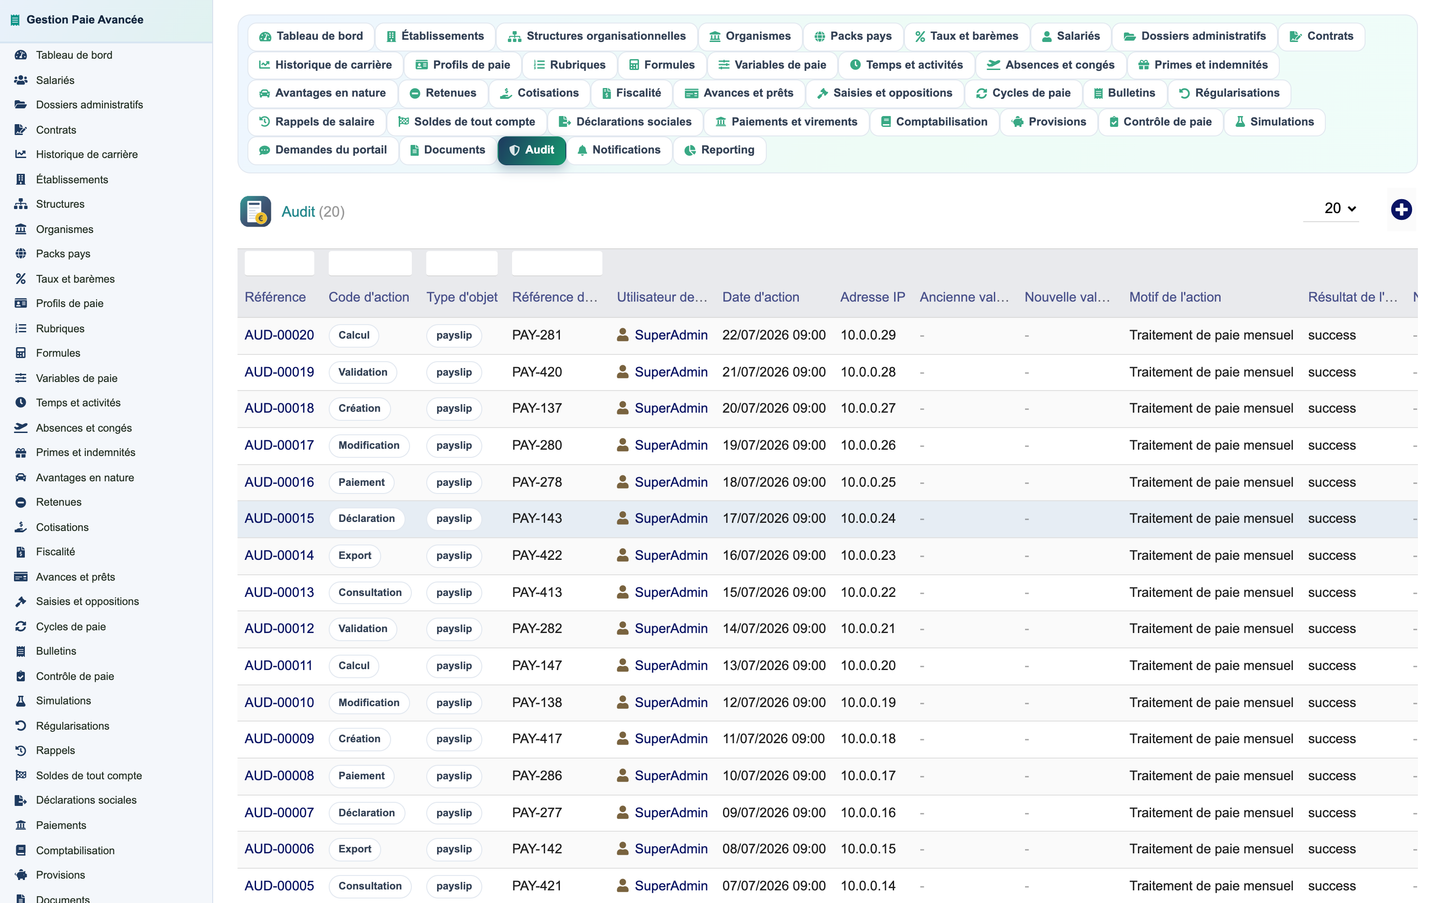The image size is (1445, 903).
Task: Open Tableau de bord in the sidebar
Action: (74, 55)
